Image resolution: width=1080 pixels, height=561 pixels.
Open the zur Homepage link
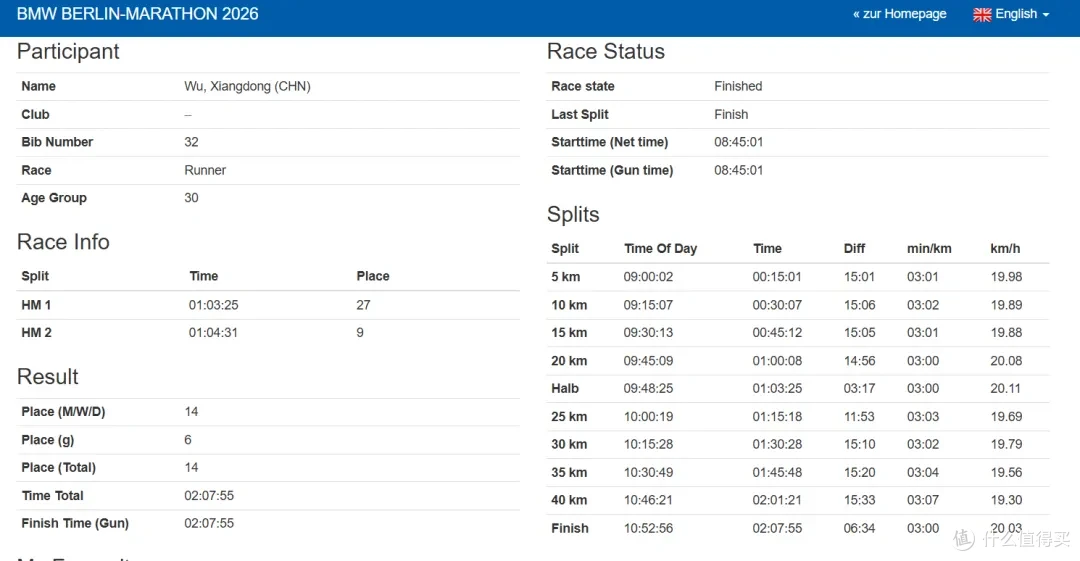(900, 14)
